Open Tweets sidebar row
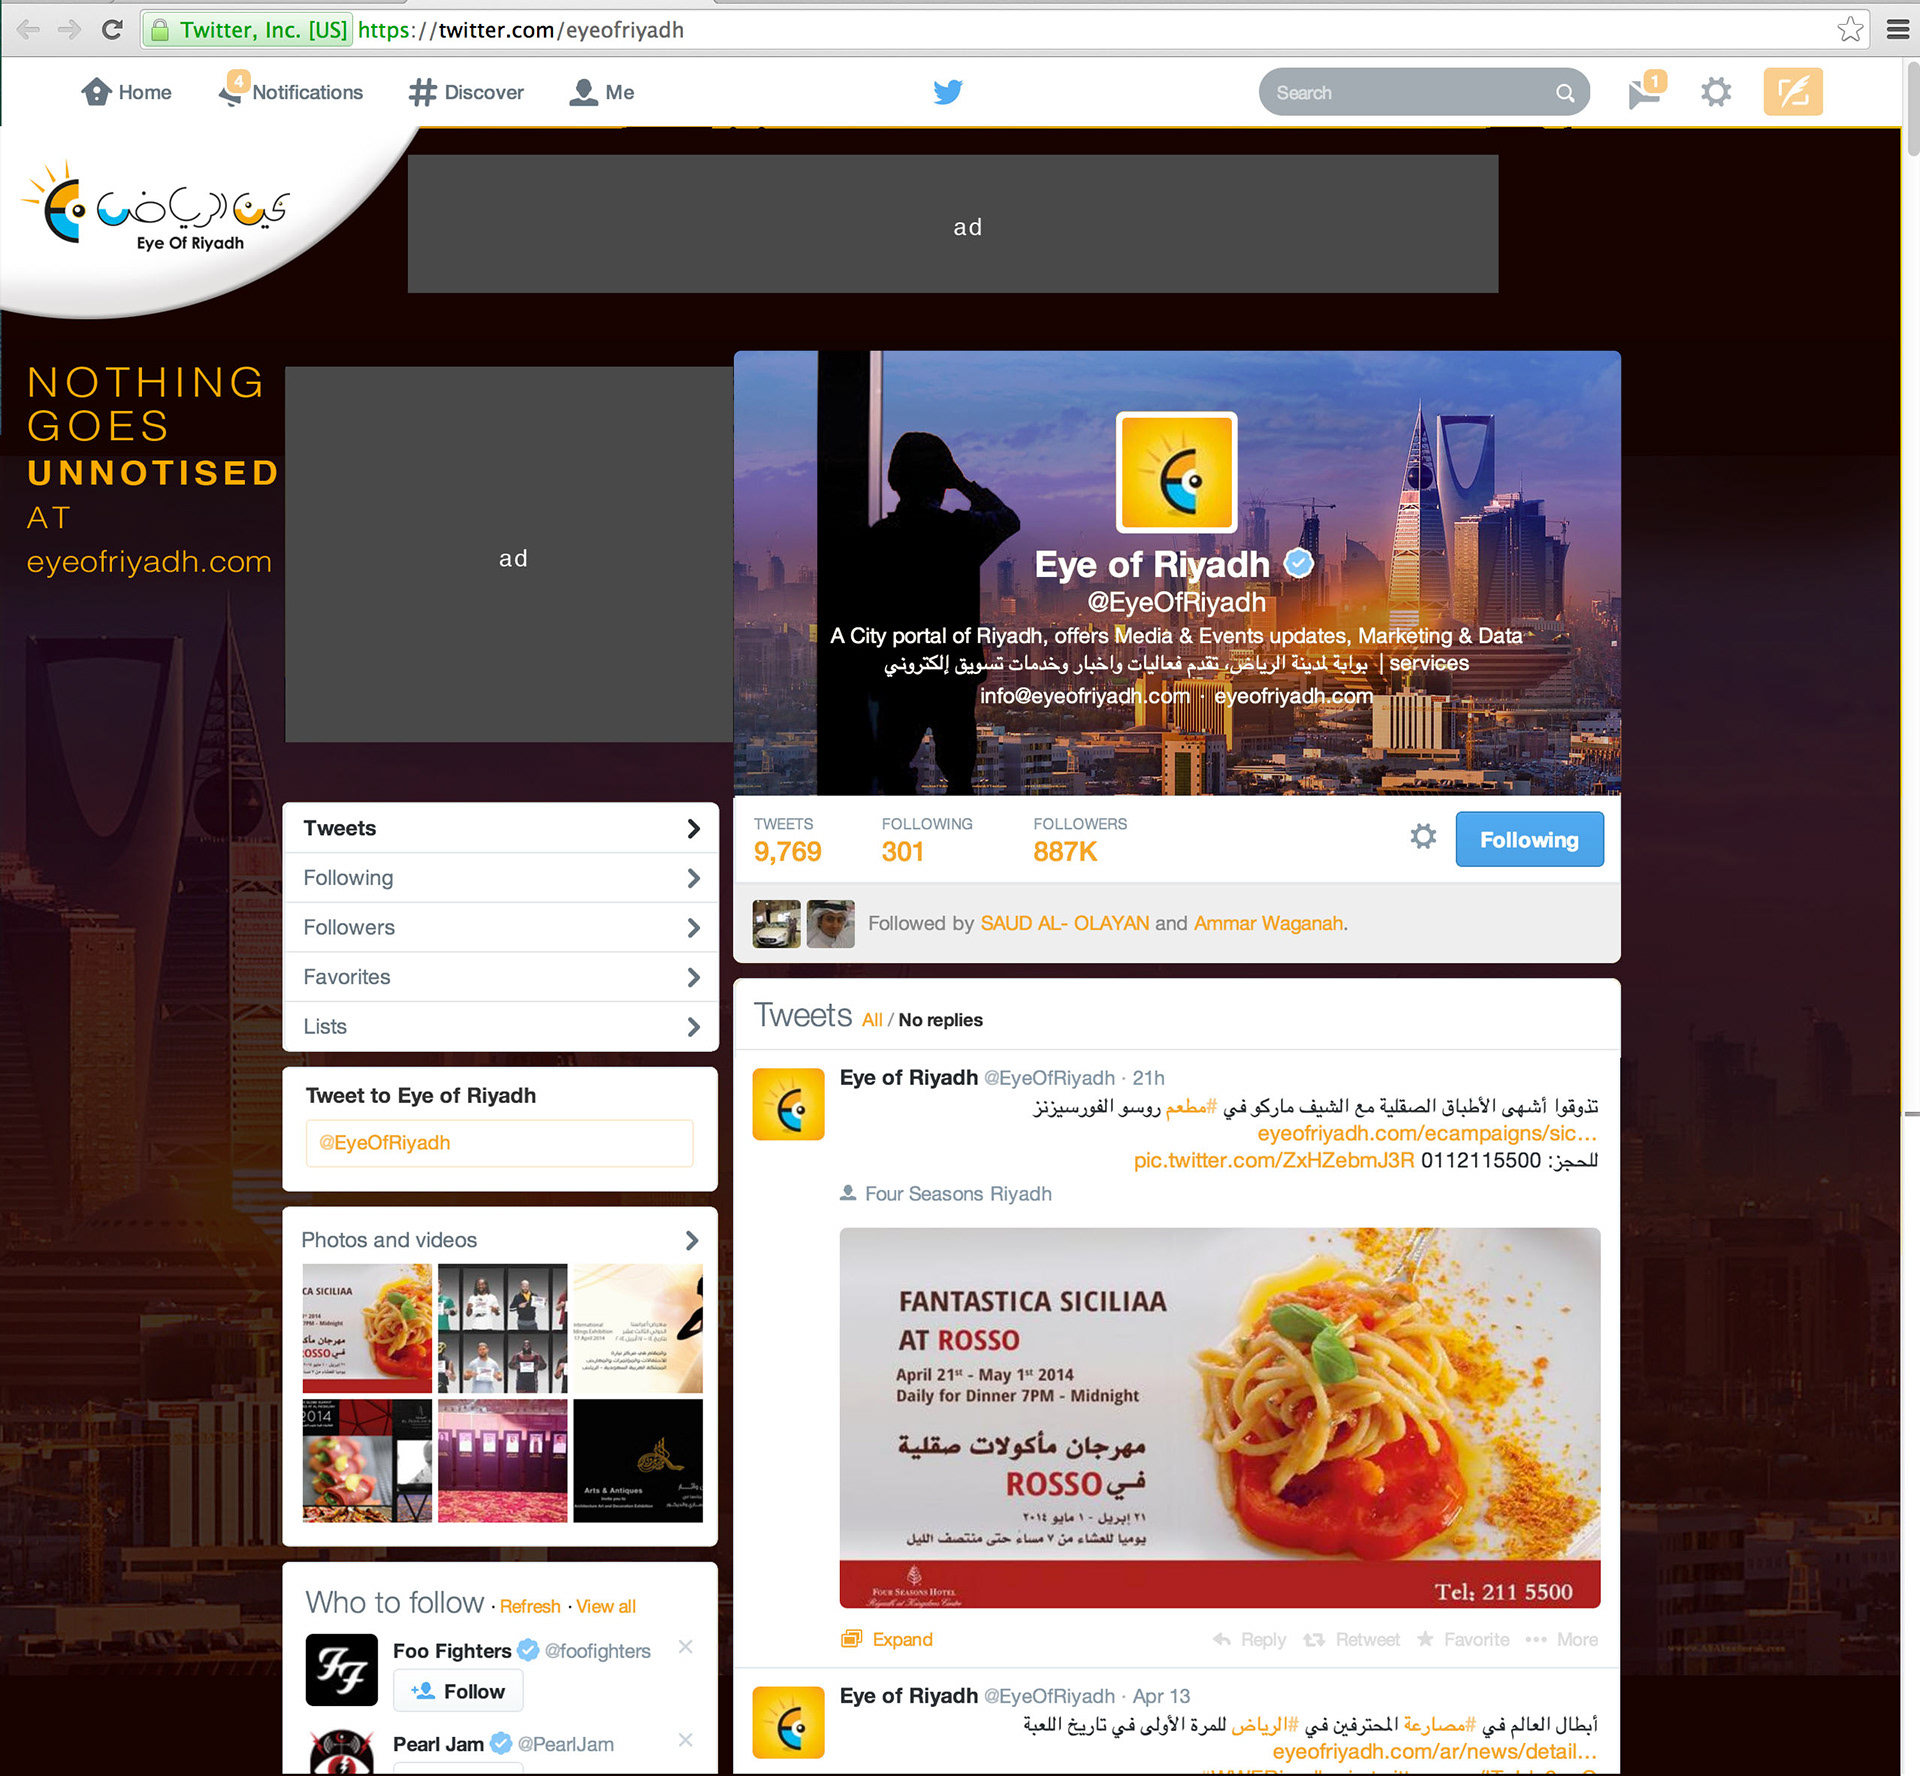 click(x=500, y=828)
